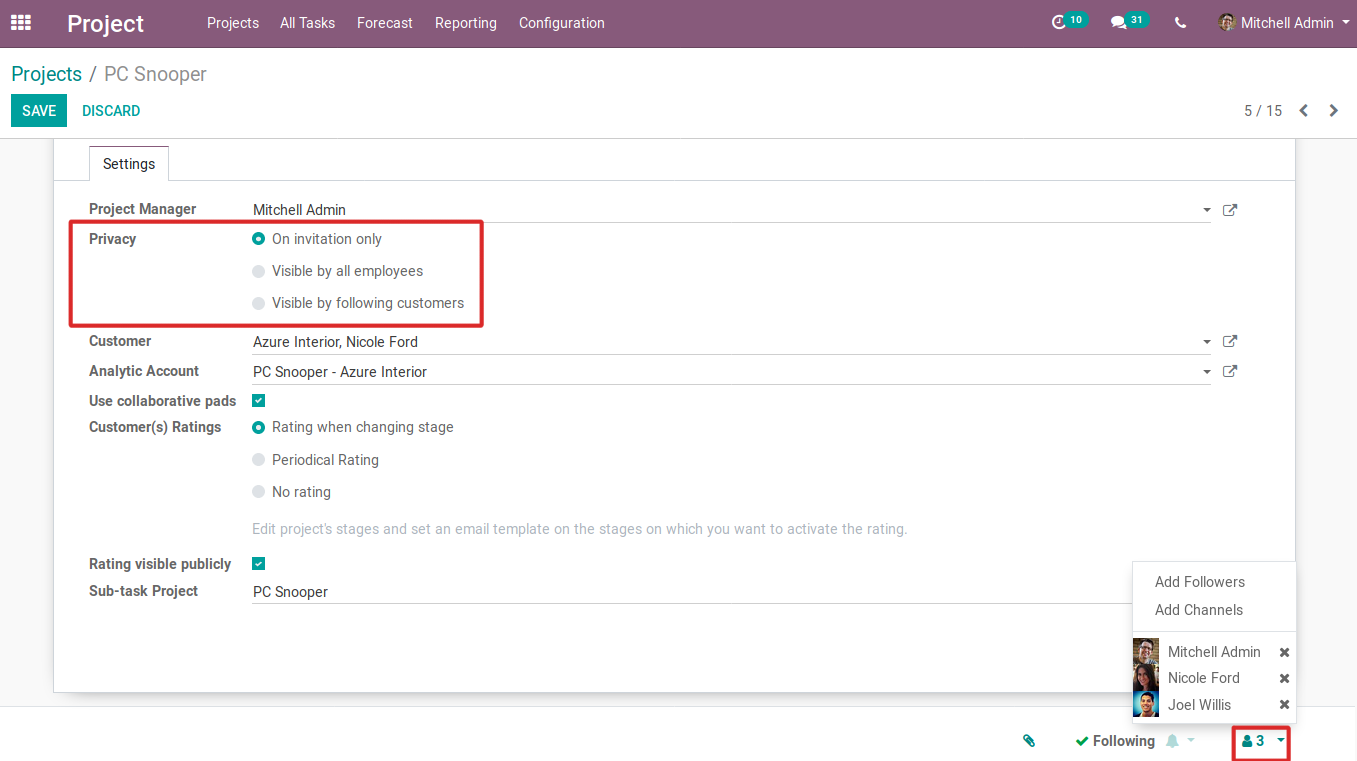Click the SAVE button

pyautogui.click(x=39, y=111)
